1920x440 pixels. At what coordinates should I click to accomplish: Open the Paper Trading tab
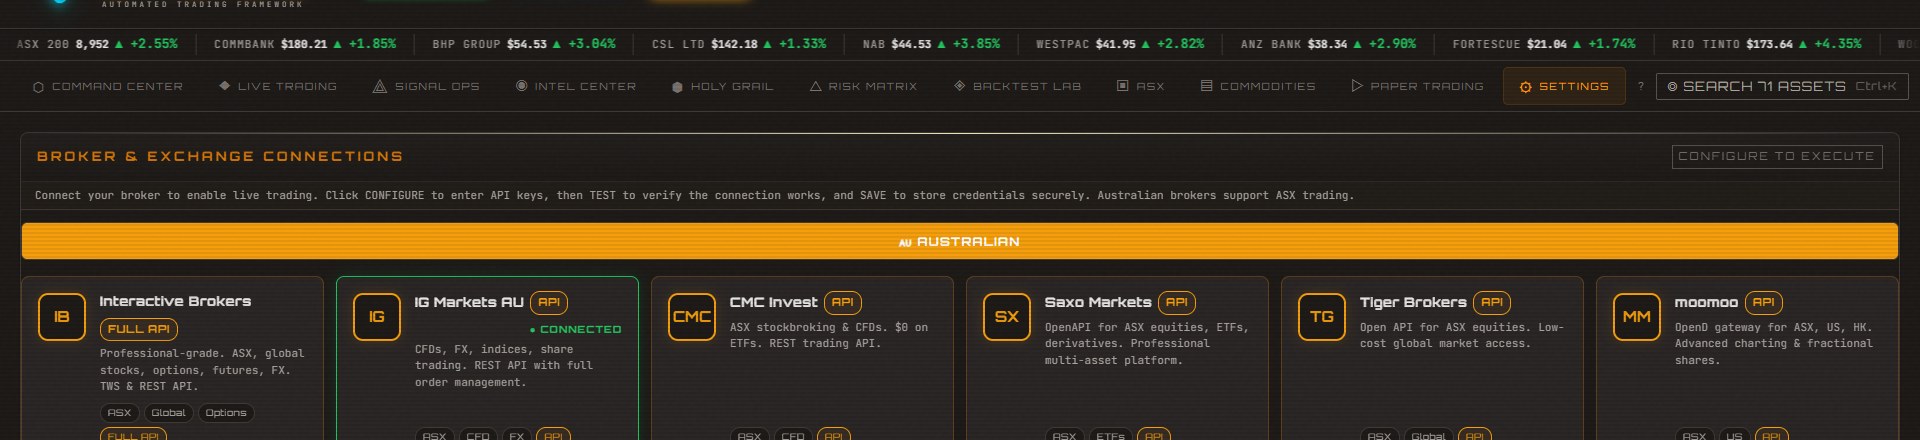tap(1417, 87)
